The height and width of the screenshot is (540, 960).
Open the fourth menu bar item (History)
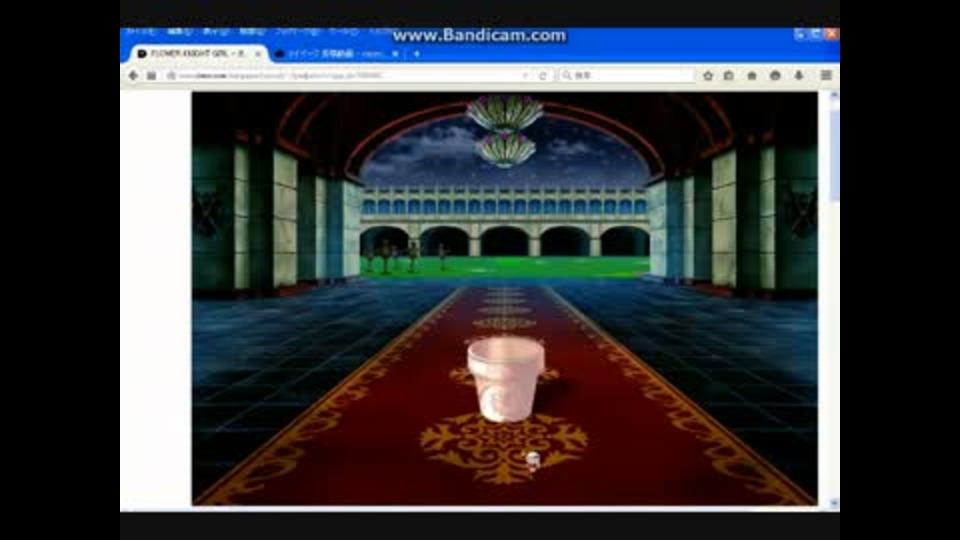click(252, 31)
